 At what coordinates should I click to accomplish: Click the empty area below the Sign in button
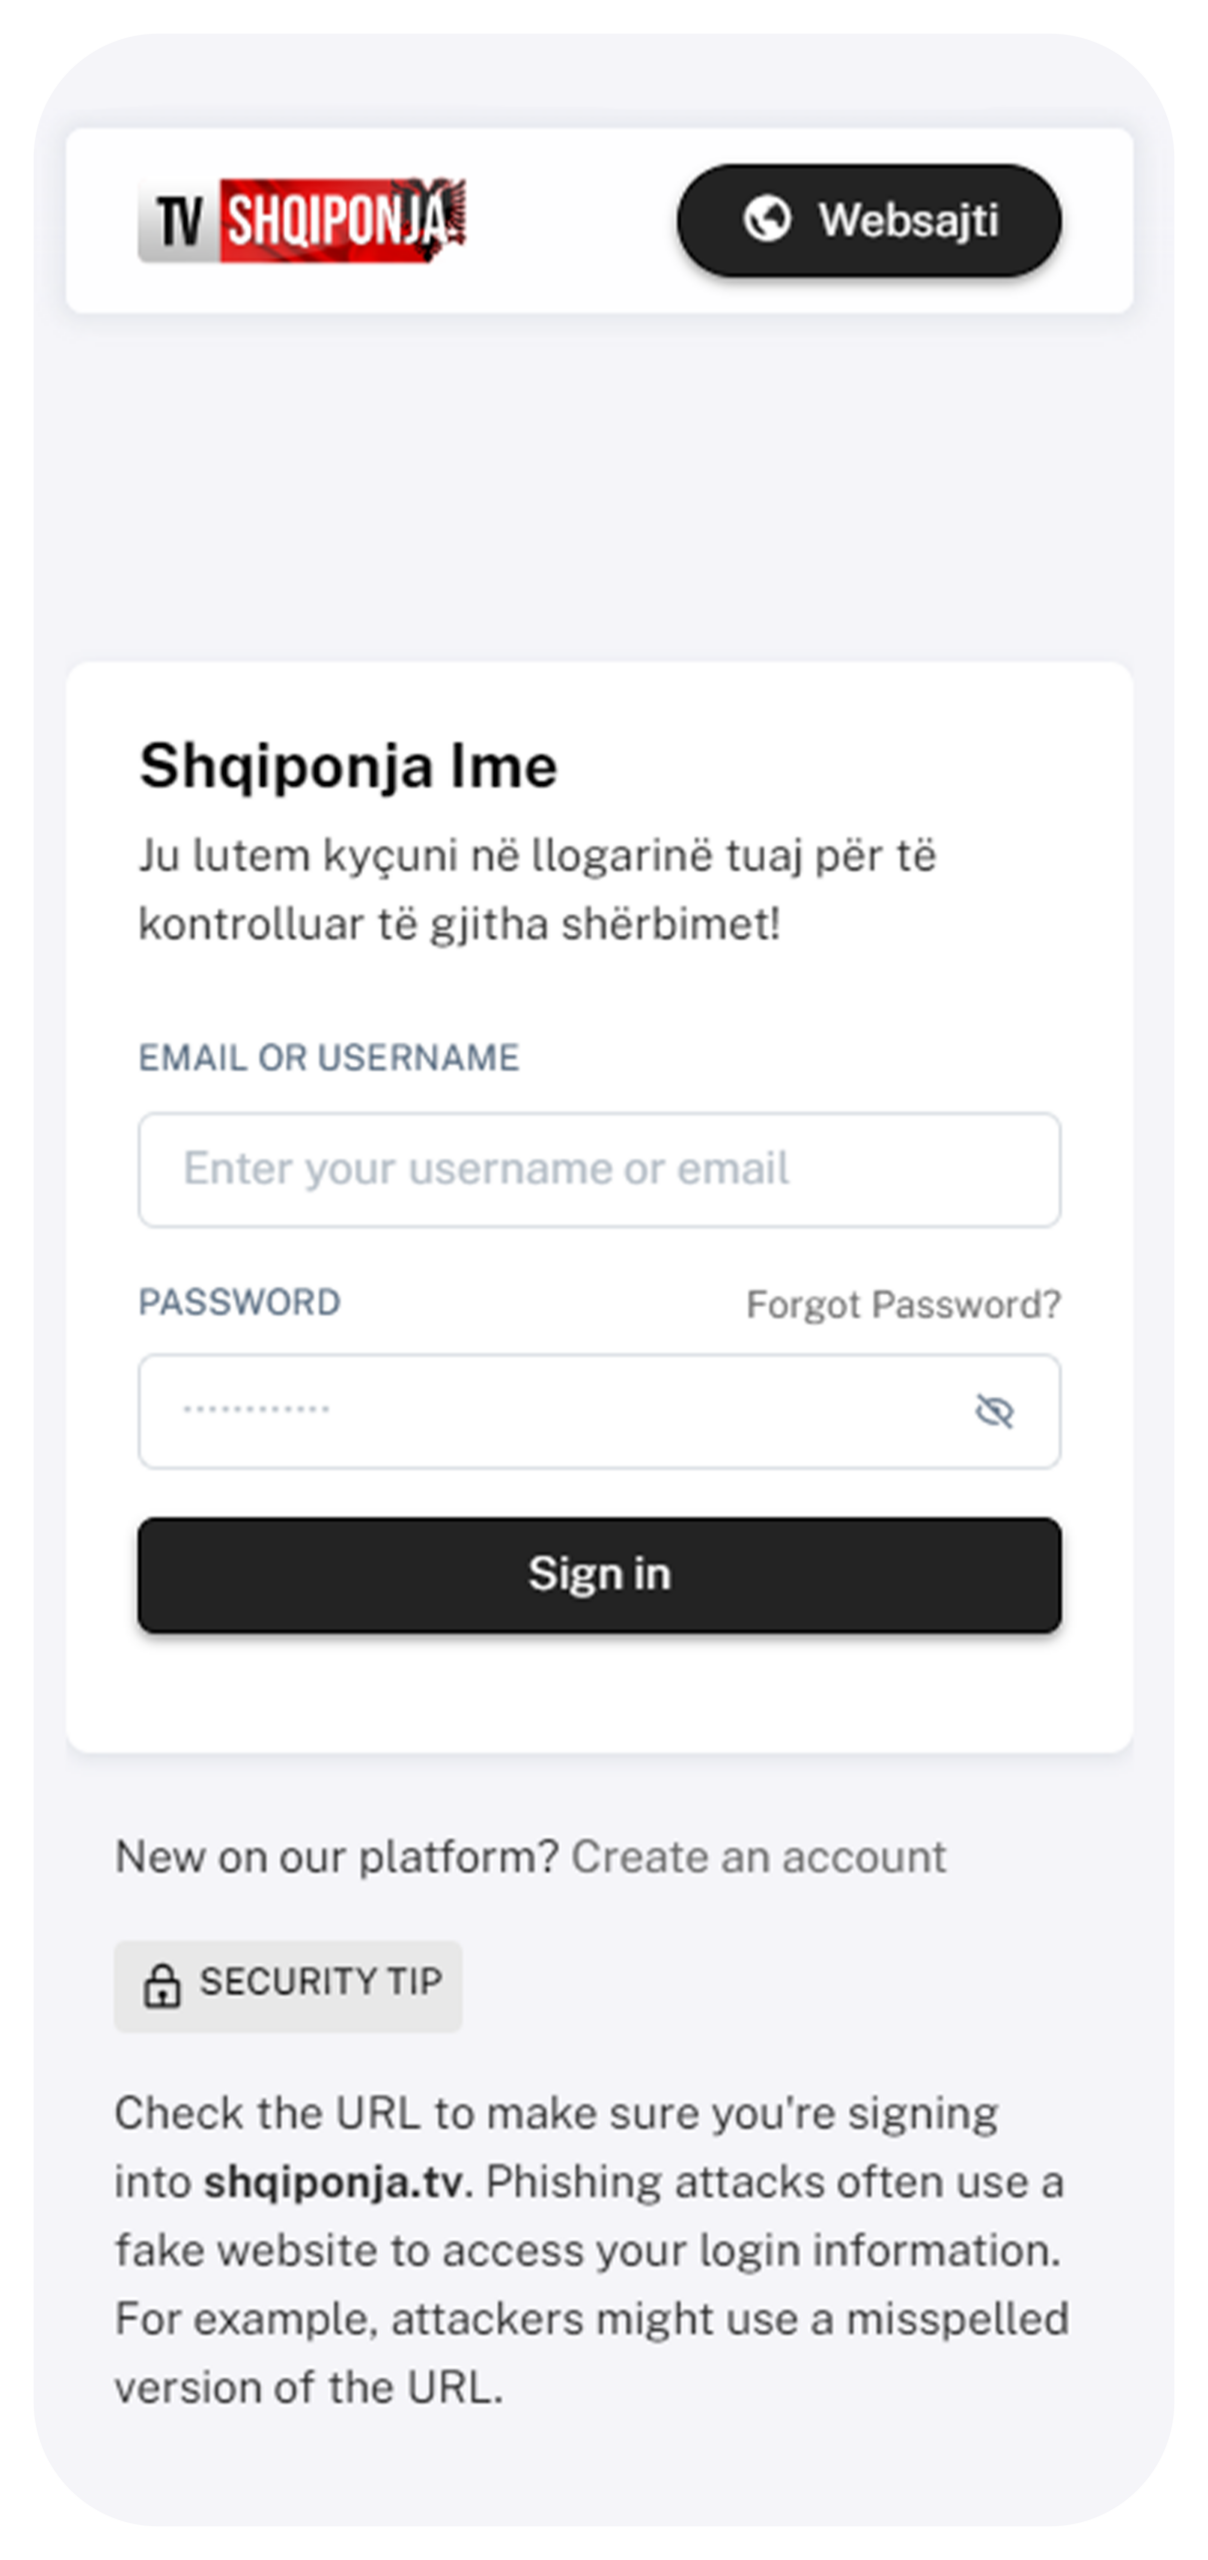pyautogui.click(x=598, y=1692)
